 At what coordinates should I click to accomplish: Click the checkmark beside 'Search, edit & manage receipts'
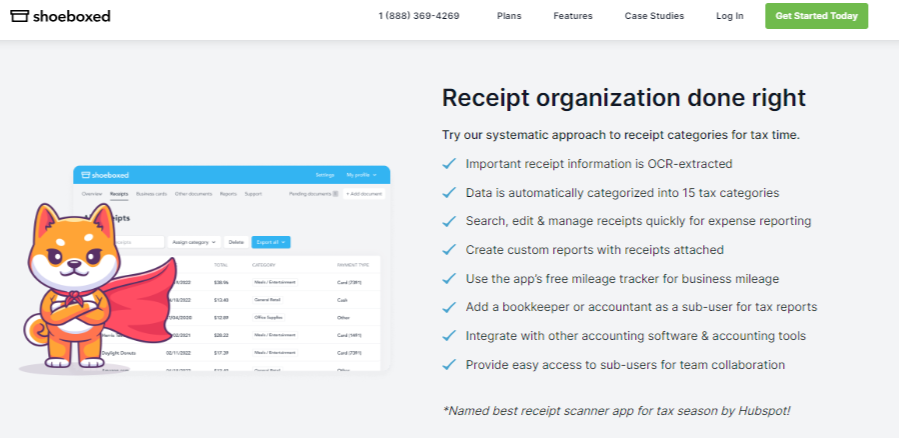449,221
